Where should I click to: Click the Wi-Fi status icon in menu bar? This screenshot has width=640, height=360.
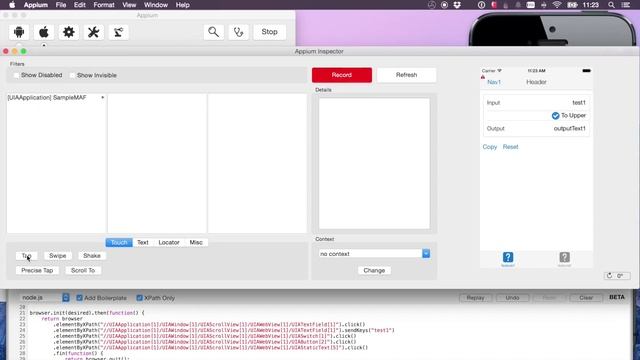(x=557, y=5)
